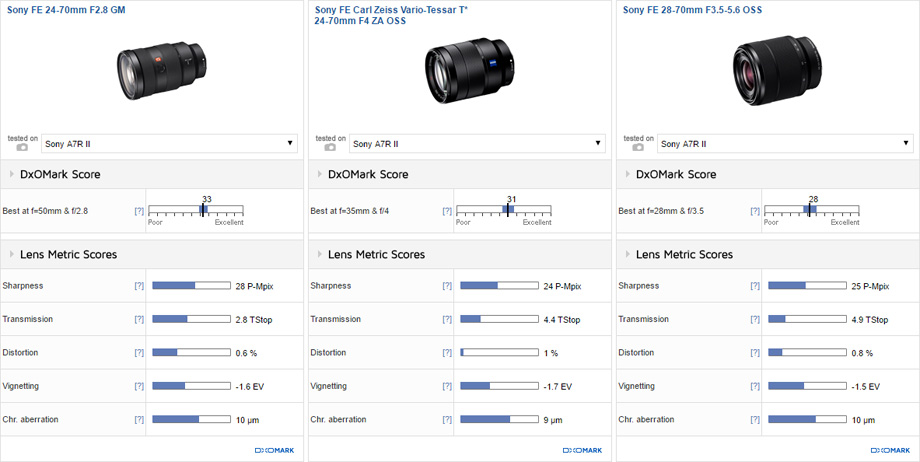Click the 9 µm chromatic aberration bar

pos(499,420)
